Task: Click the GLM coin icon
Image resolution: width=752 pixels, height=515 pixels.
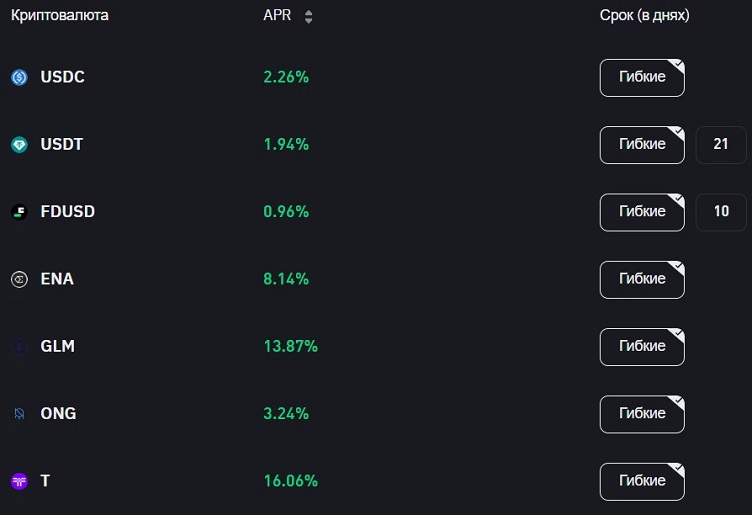Action: tap(19, 346)
